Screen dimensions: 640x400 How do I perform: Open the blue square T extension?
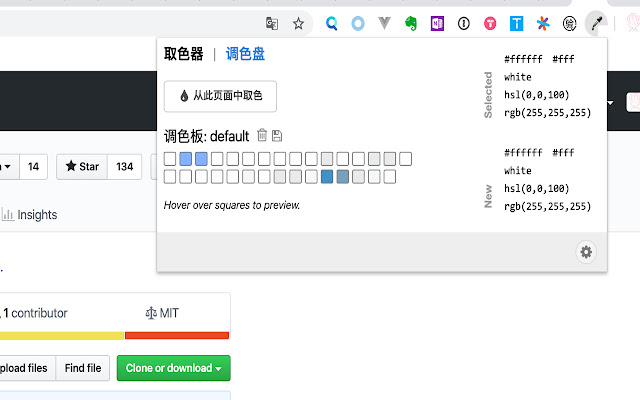[516, 23]
